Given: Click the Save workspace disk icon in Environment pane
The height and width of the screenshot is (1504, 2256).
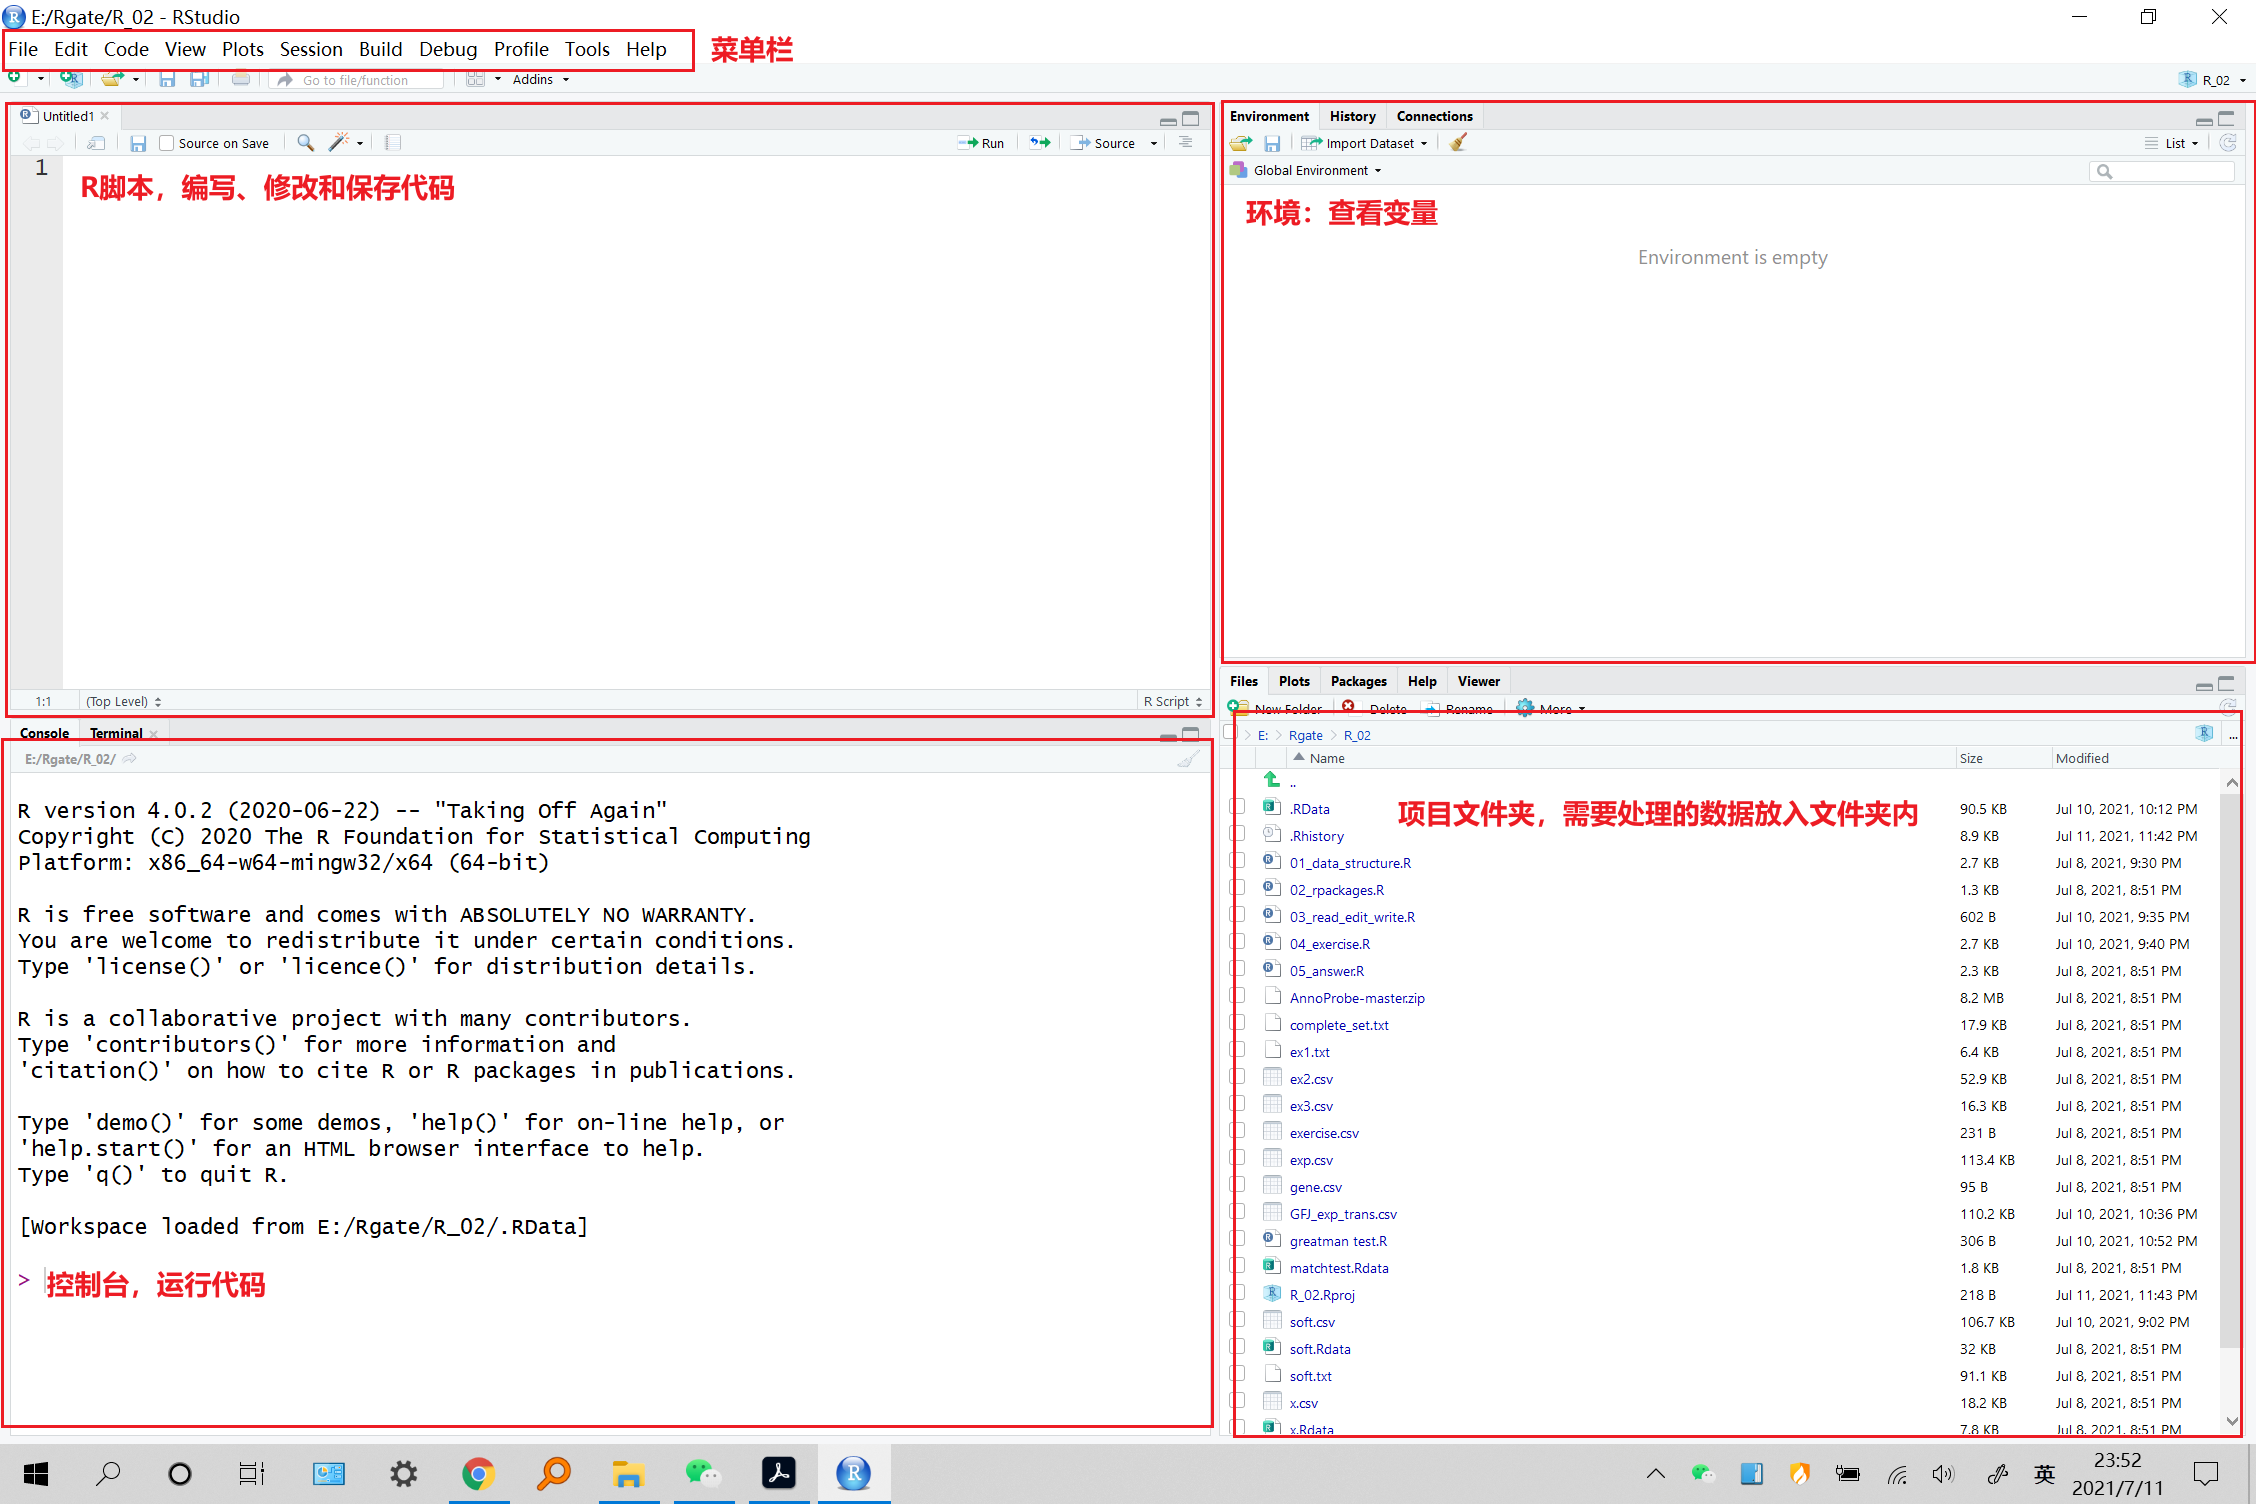Looking at the screenshot, I should tap(1272, 143).
